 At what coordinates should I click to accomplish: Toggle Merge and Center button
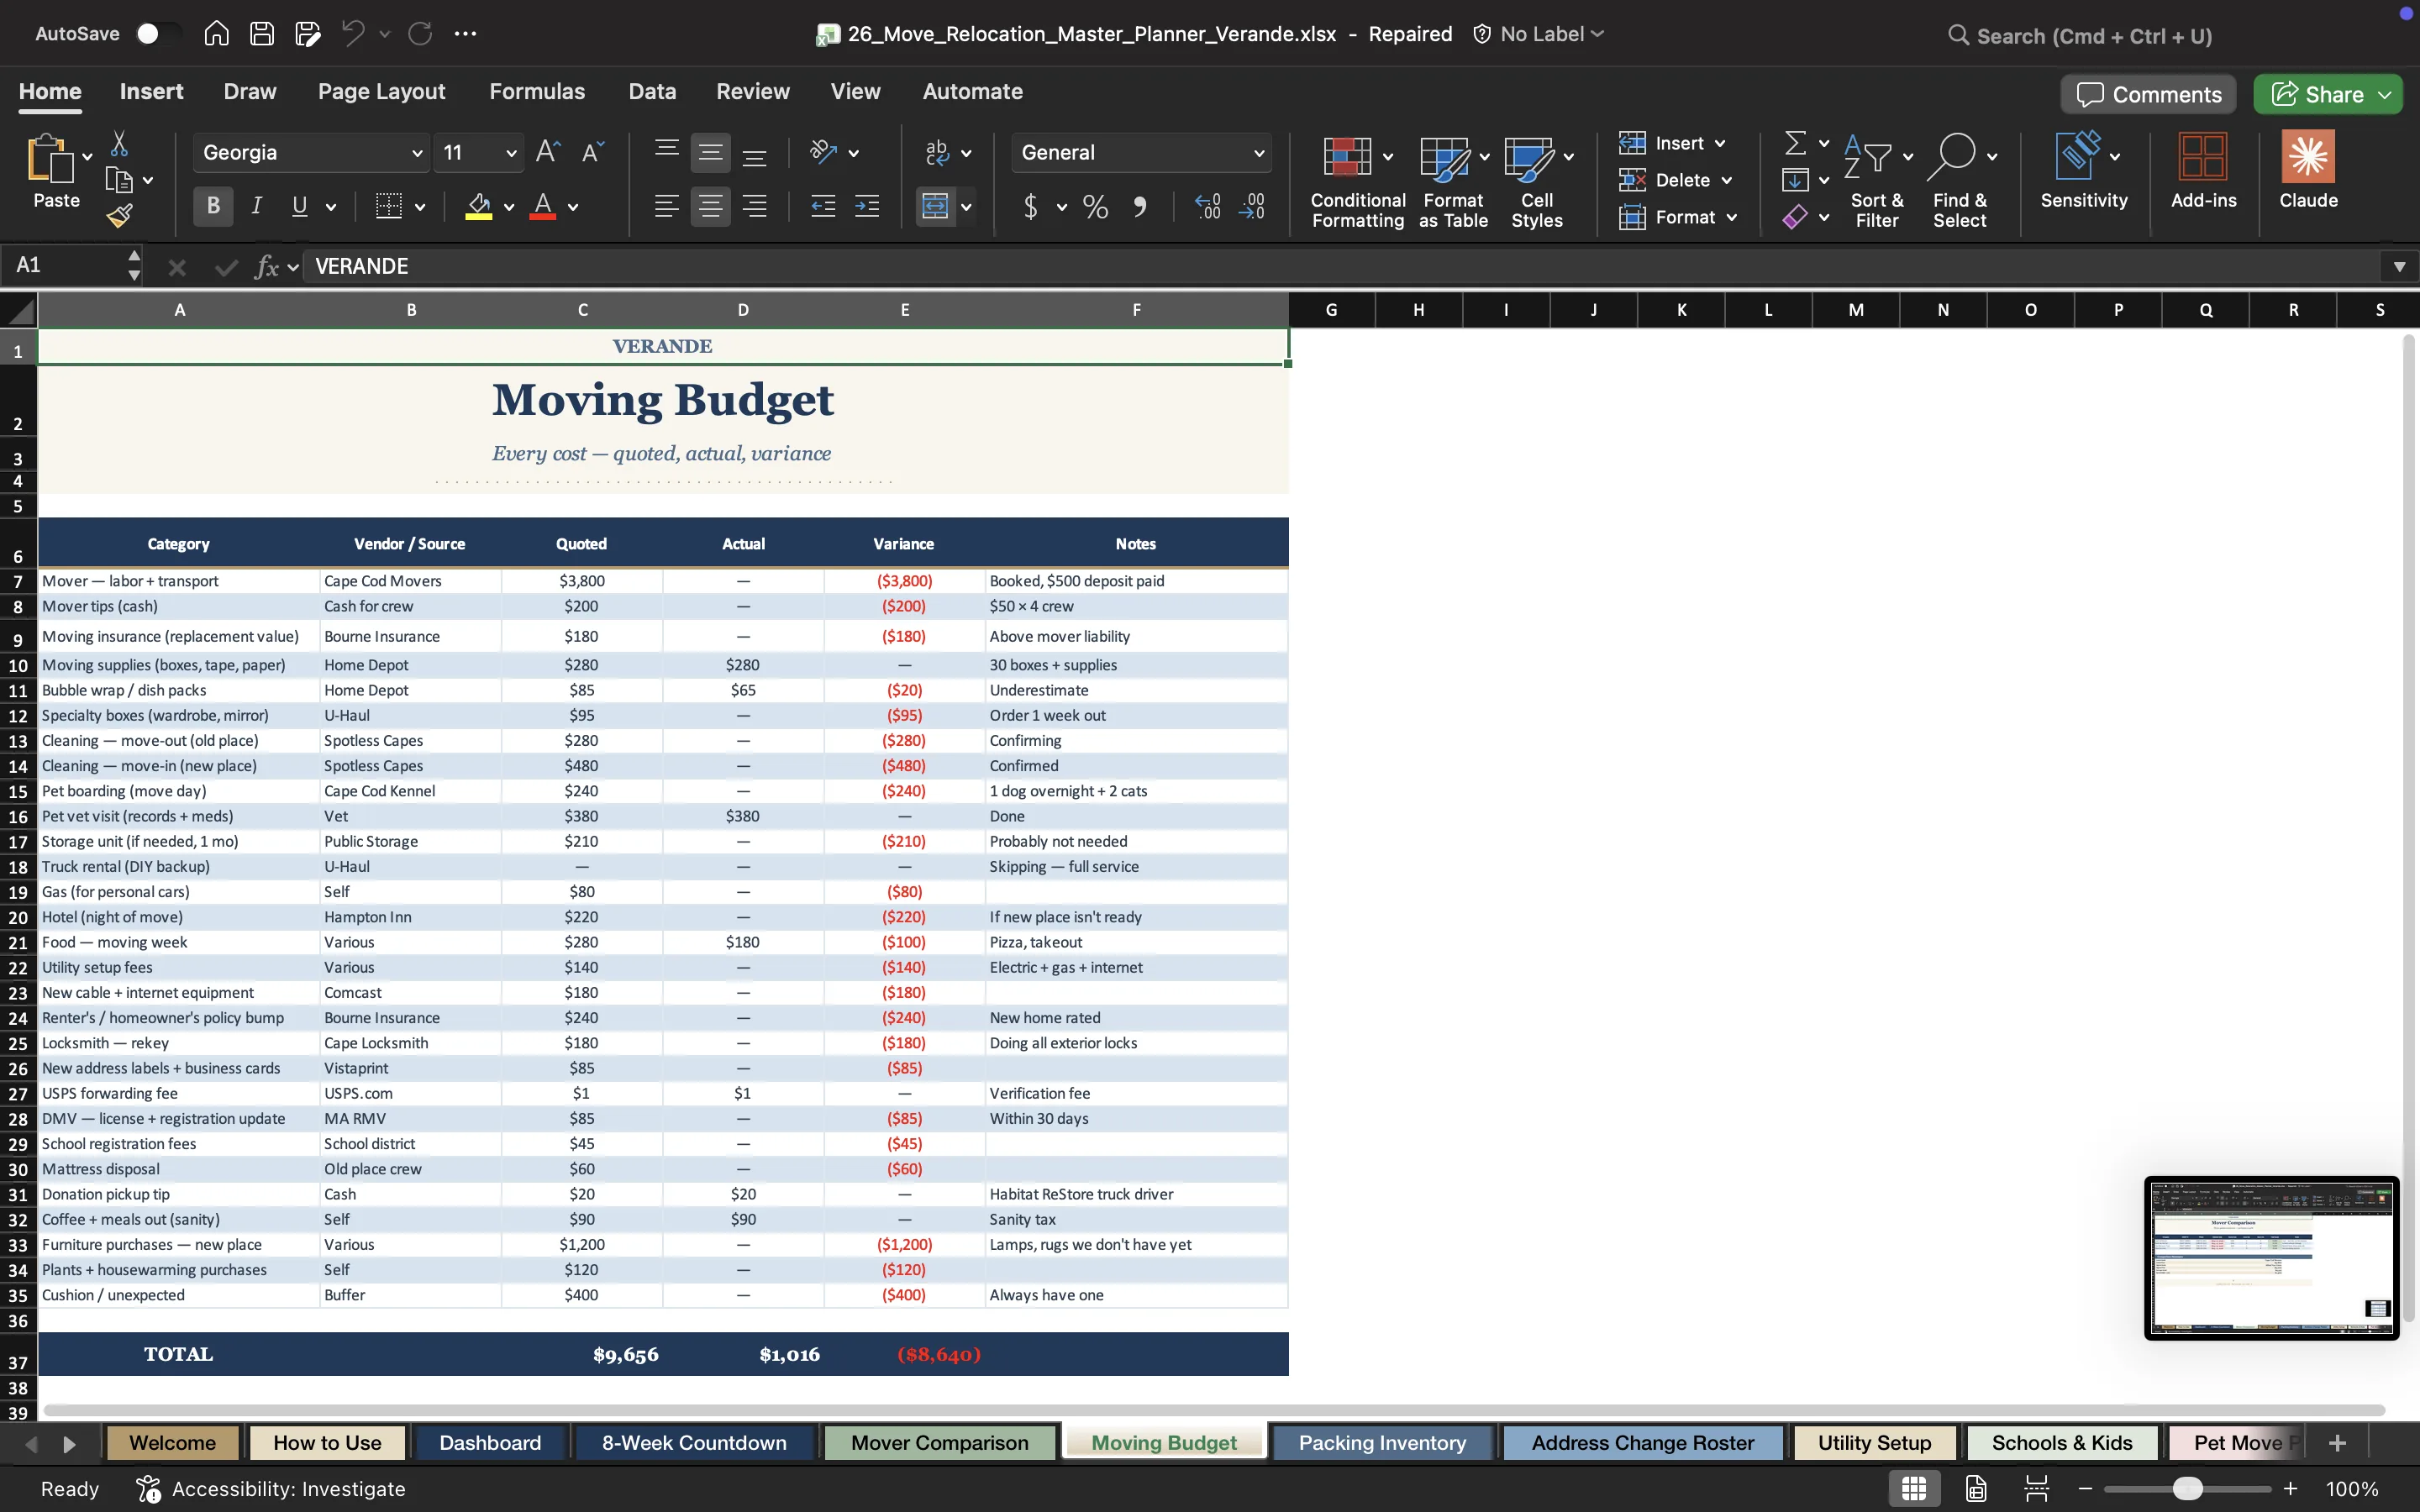click(935, 207)
